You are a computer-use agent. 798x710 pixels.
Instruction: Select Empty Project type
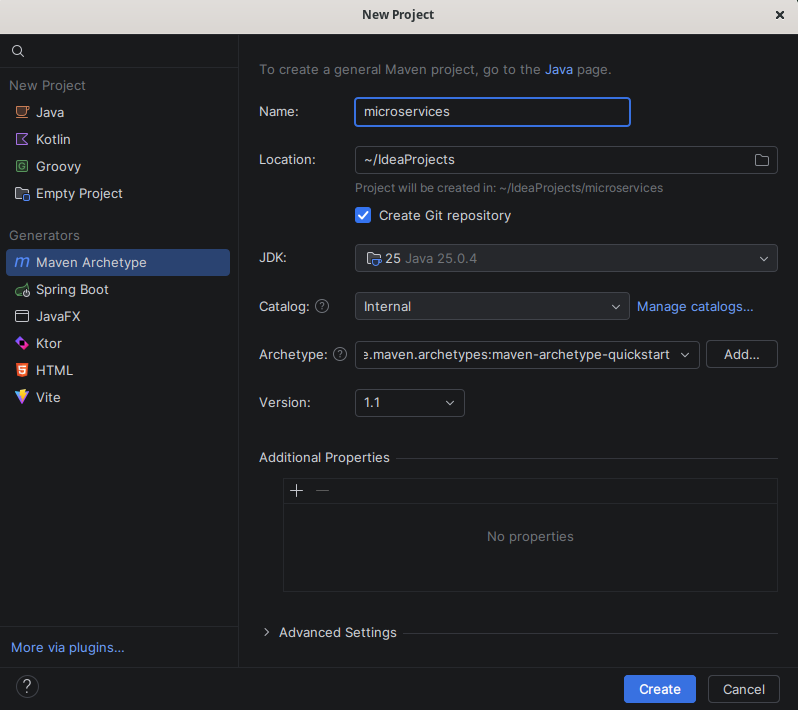[118, 193]
